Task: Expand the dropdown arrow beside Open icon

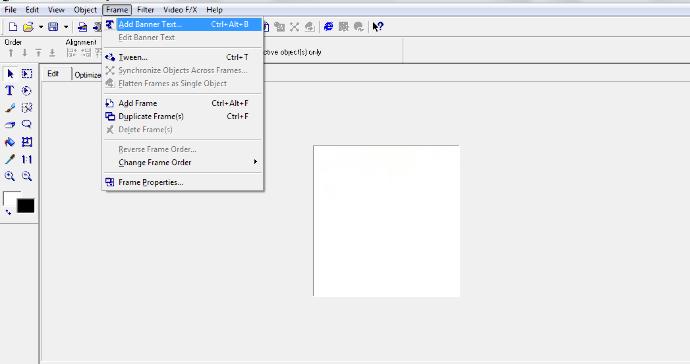Action: (x=40, y=27)
